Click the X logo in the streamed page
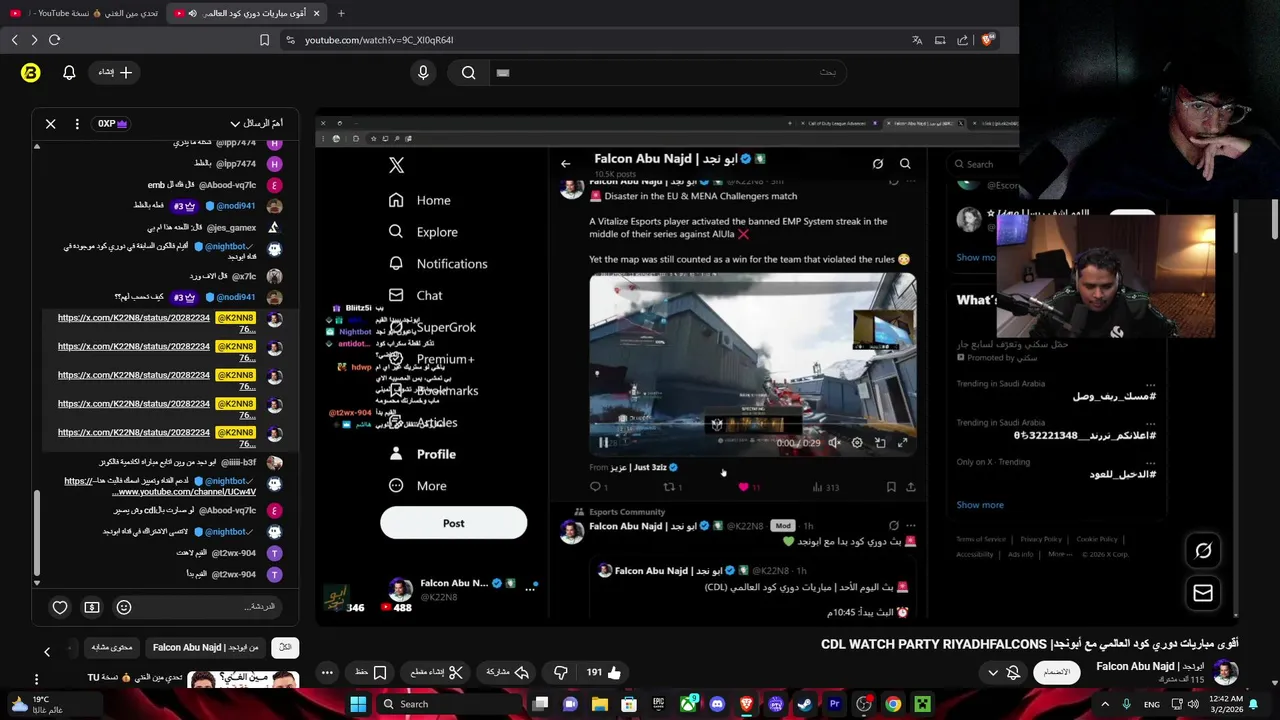1280x720 pixels. [x=396, y=166]
